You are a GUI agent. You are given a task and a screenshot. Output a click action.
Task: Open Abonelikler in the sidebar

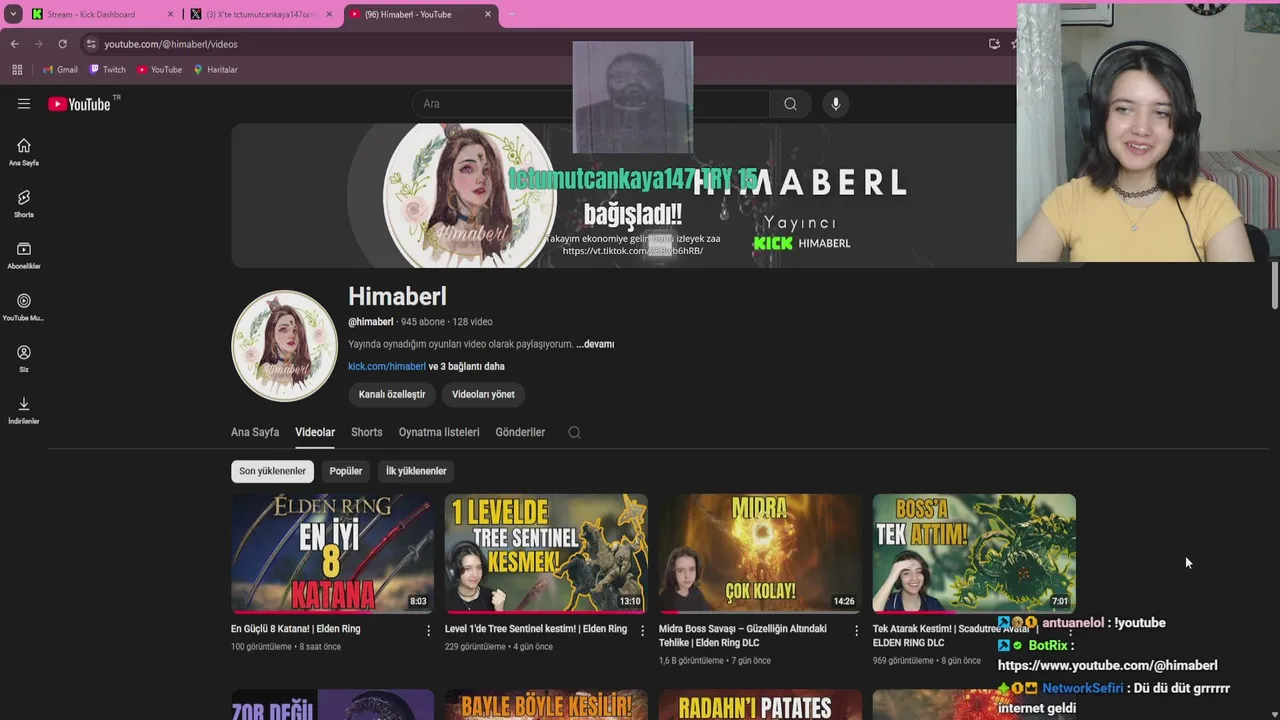24,256
